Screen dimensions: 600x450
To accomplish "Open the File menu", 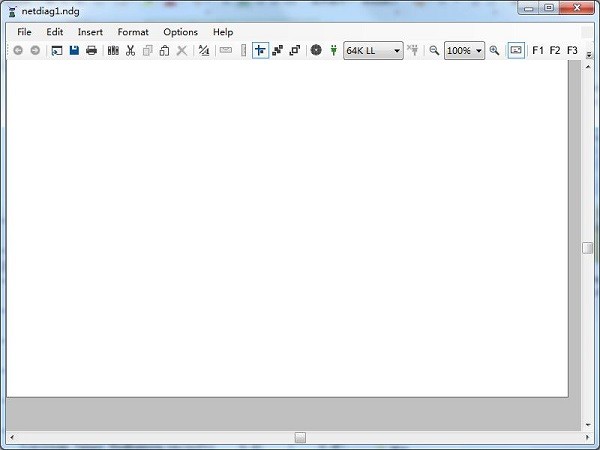I will coord(24,32).
